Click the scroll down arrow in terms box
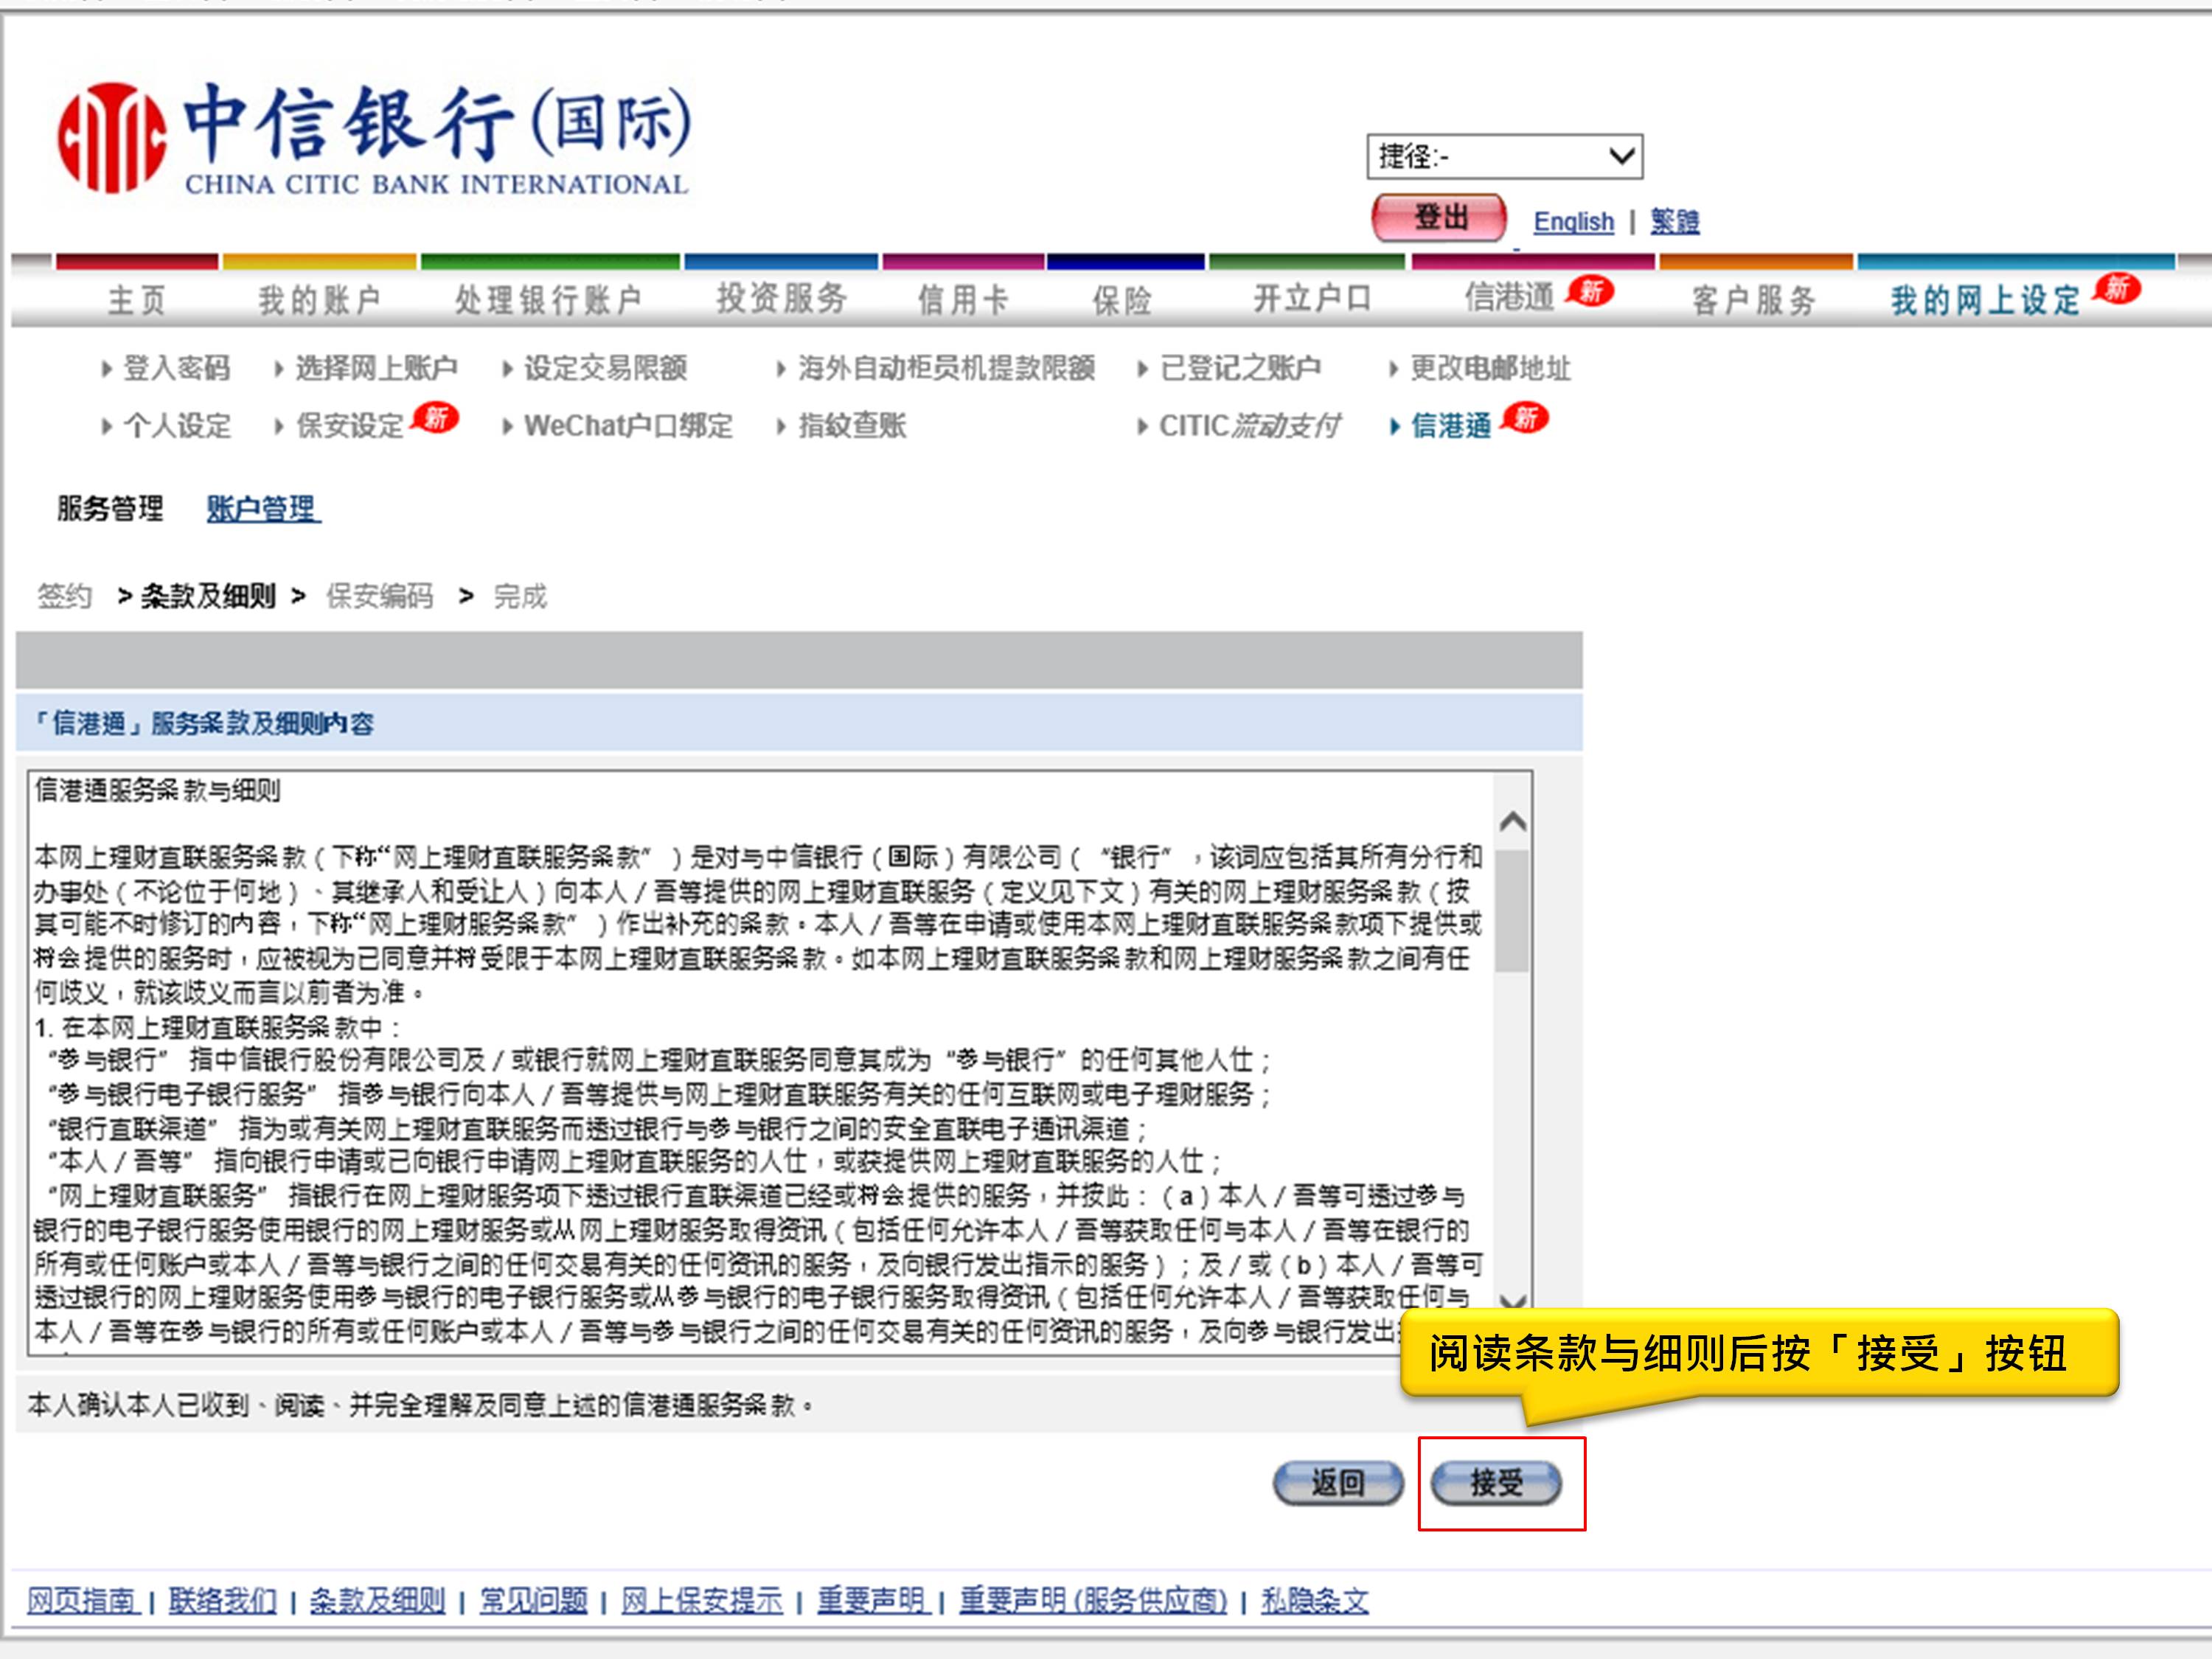The height and width of the screenshot is (1659, 2212). click(x=1512, y=1300)
